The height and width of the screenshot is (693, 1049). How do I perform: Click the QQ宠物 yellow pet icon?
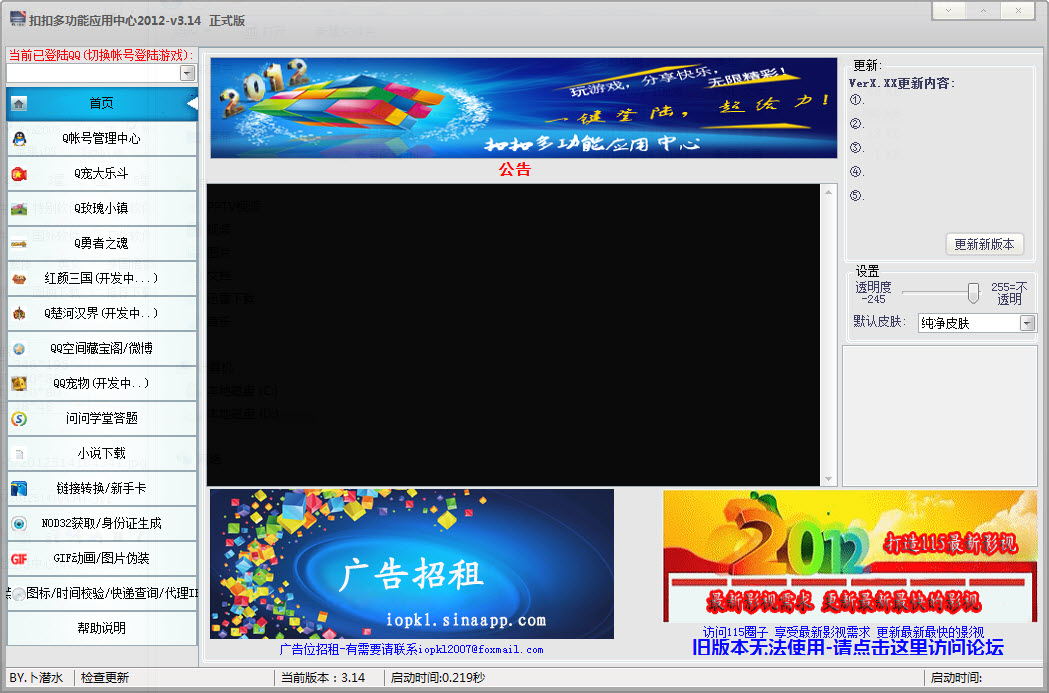point(19,383)
